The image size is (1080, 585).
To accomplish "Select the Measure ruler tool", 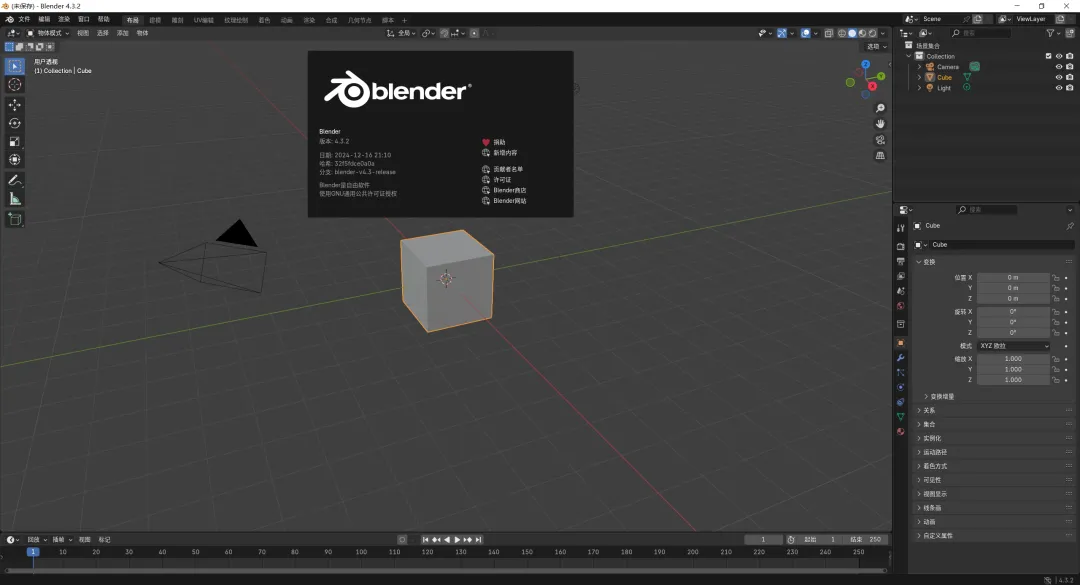I will click(x=14, y=199).
